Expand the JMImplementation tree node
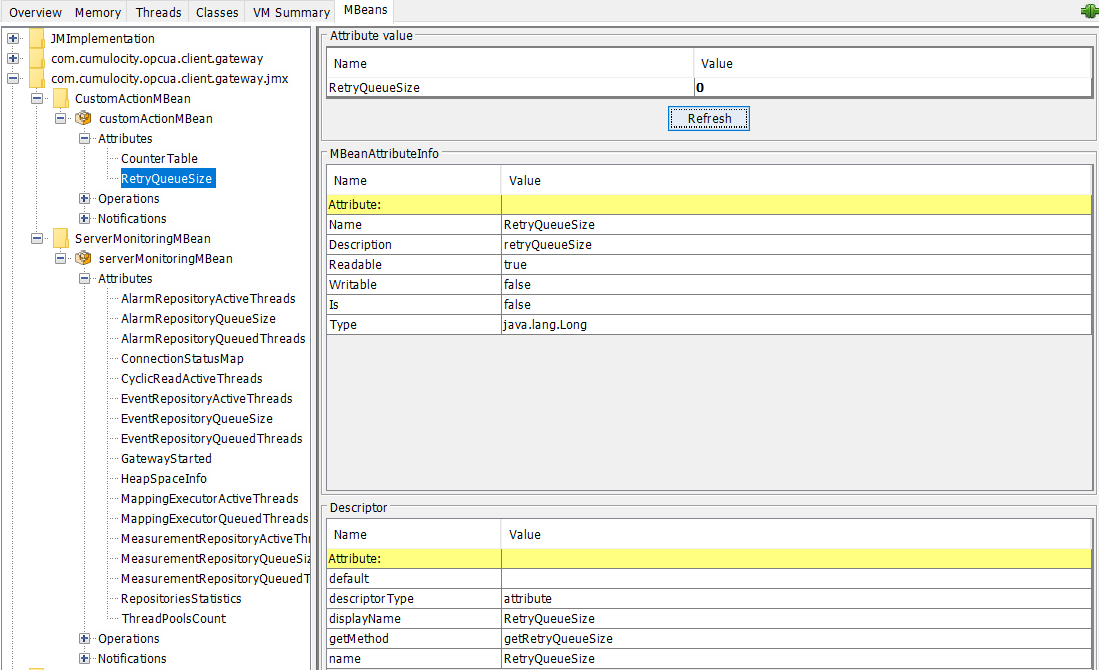The width and height of the screenshot is (1099, 670). pos(12,38)
